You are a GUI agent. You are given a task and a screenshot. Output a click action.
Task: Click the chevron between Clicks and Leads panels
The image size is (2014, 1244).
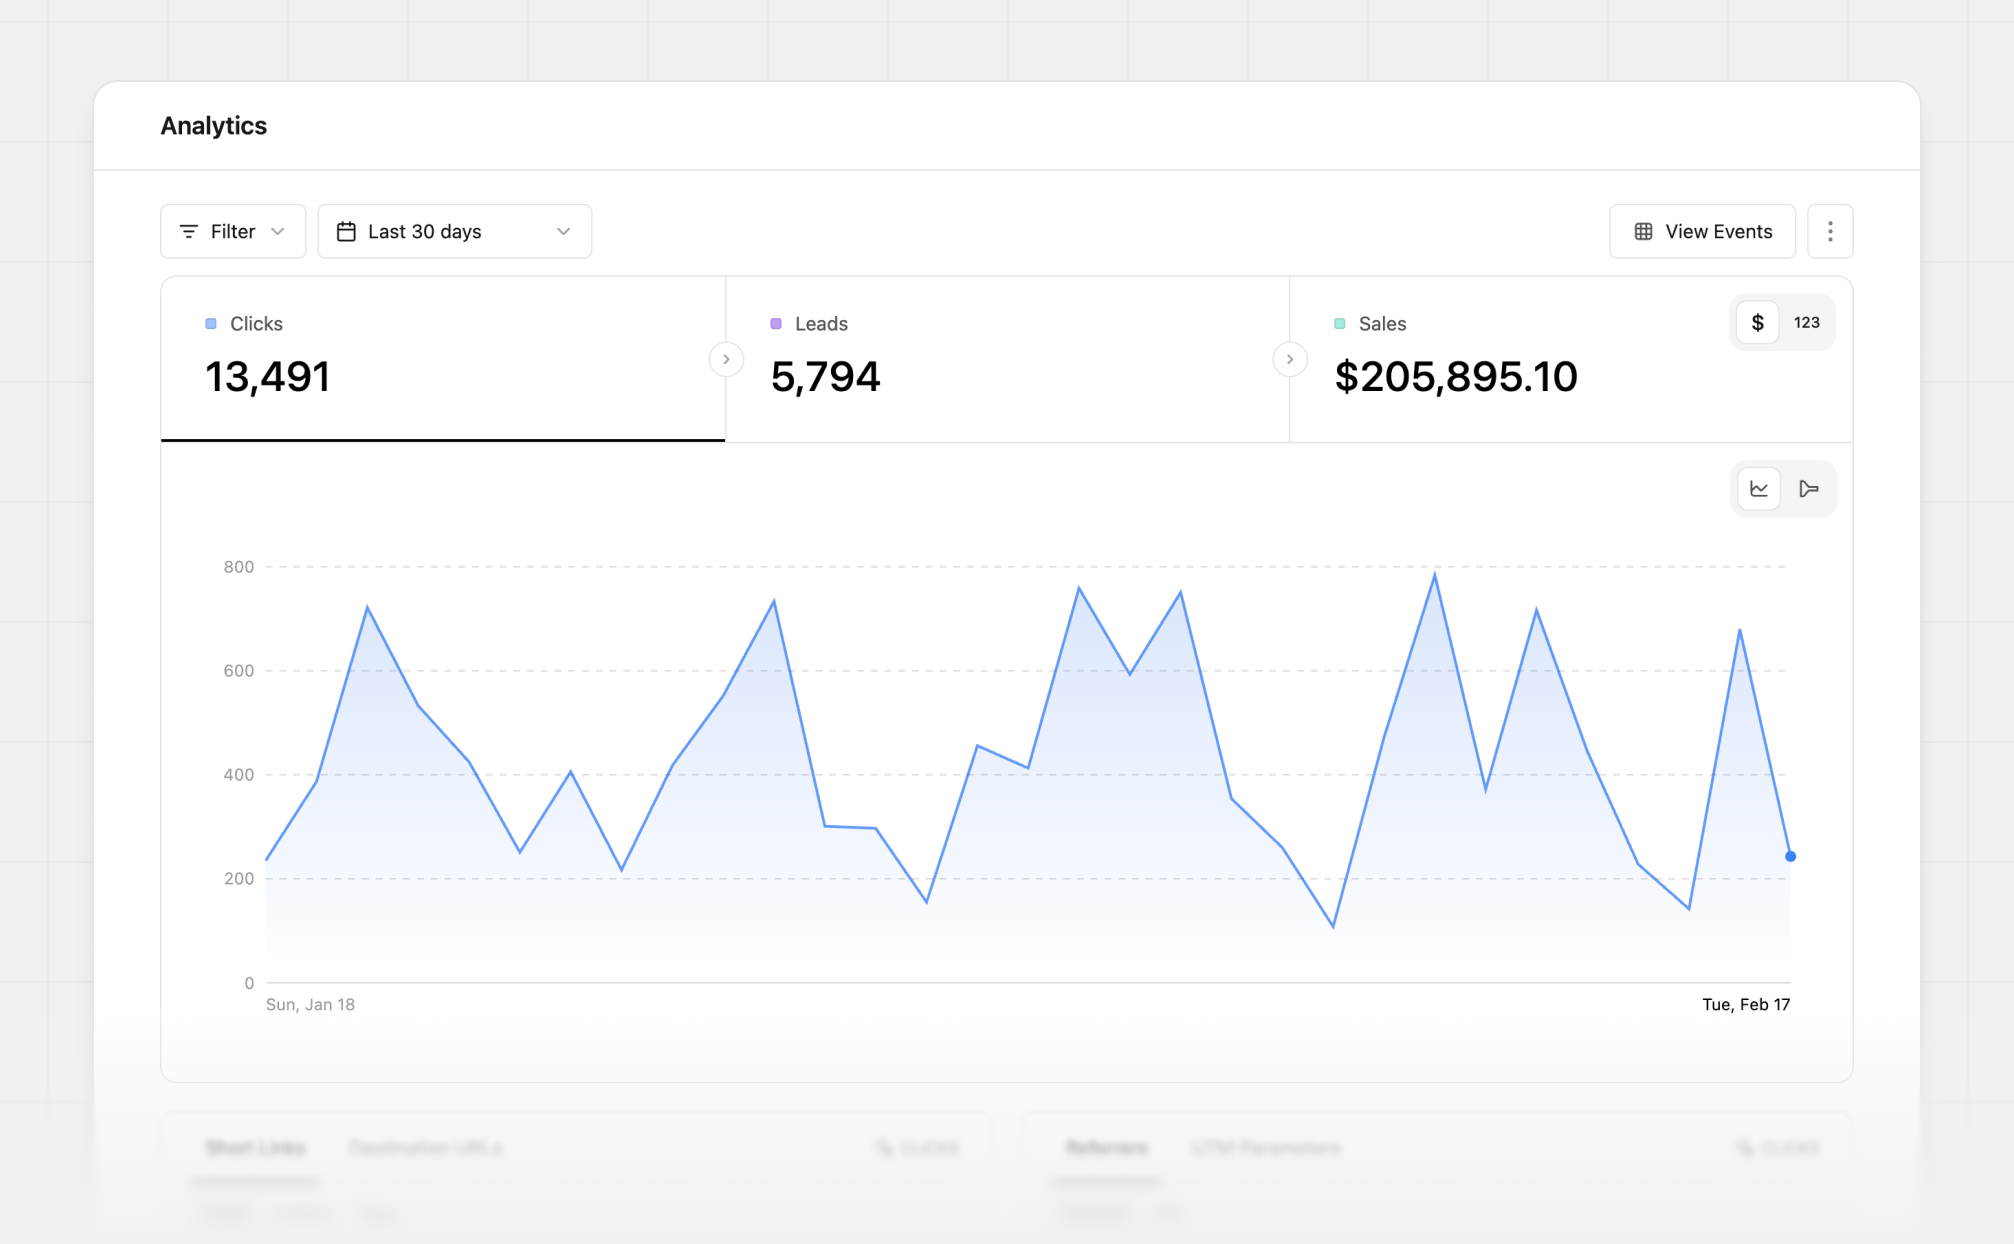click(x=726, y=359)
